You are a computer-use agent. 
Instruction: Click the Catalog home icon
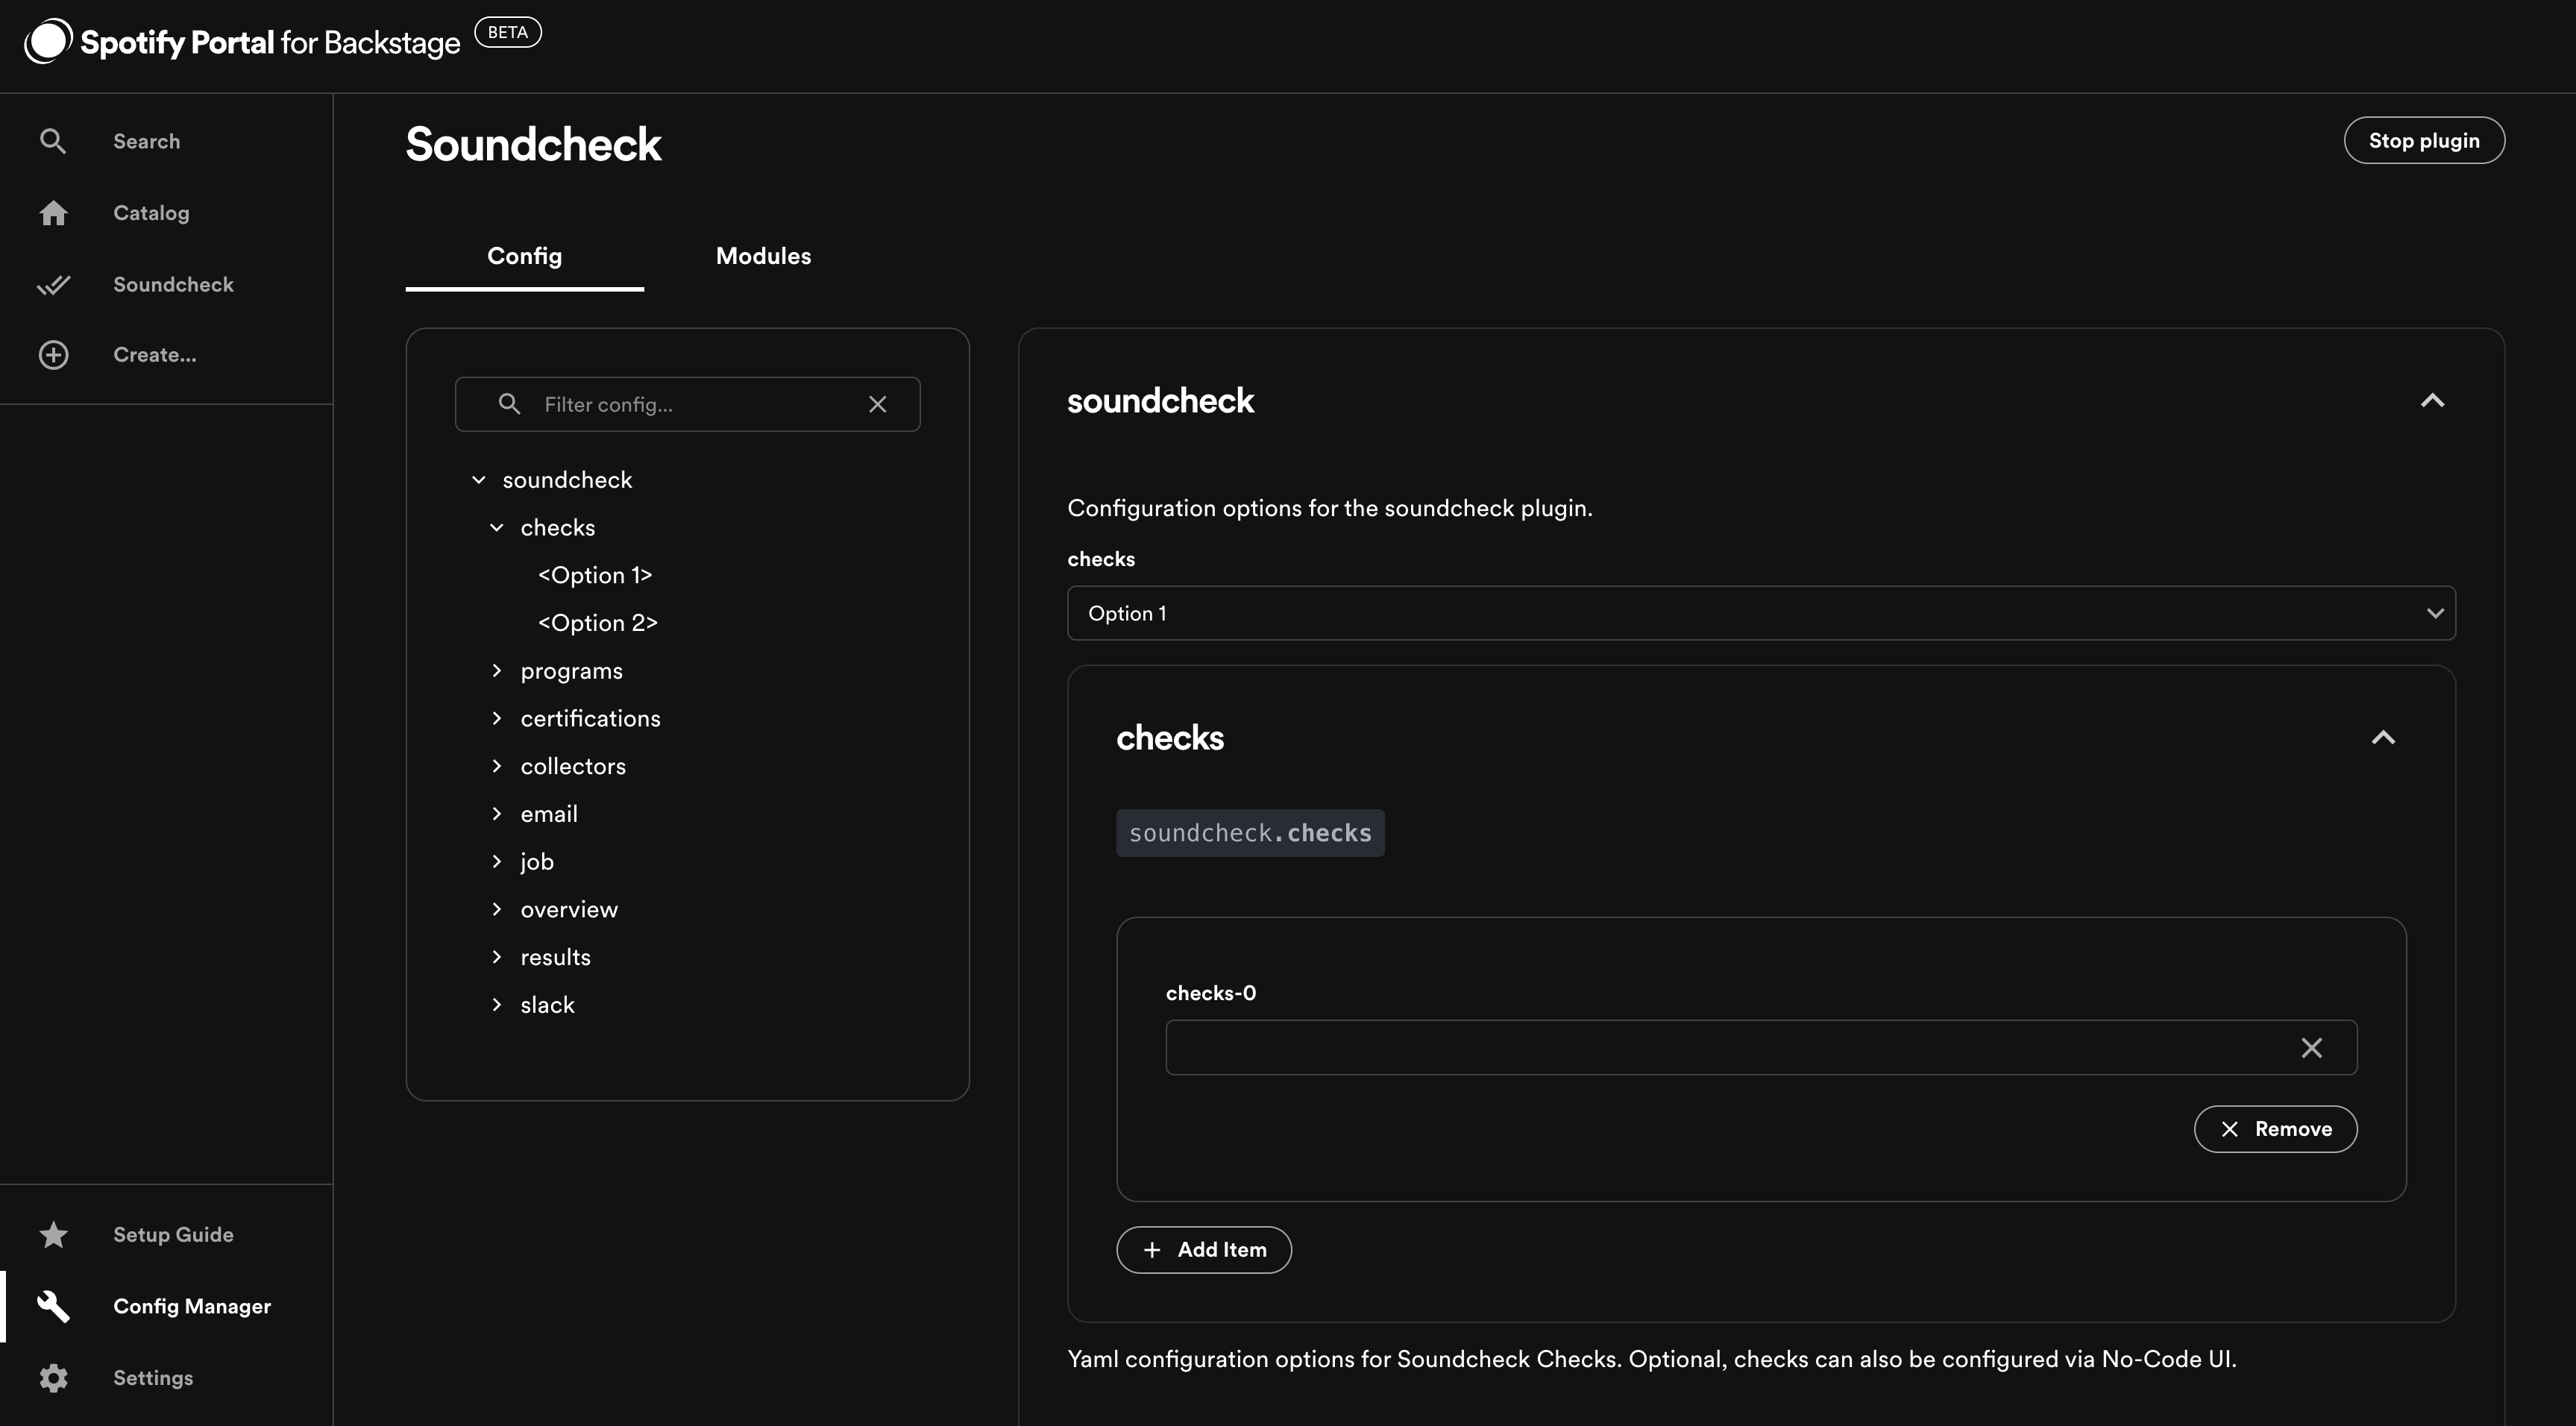point(53,213)
